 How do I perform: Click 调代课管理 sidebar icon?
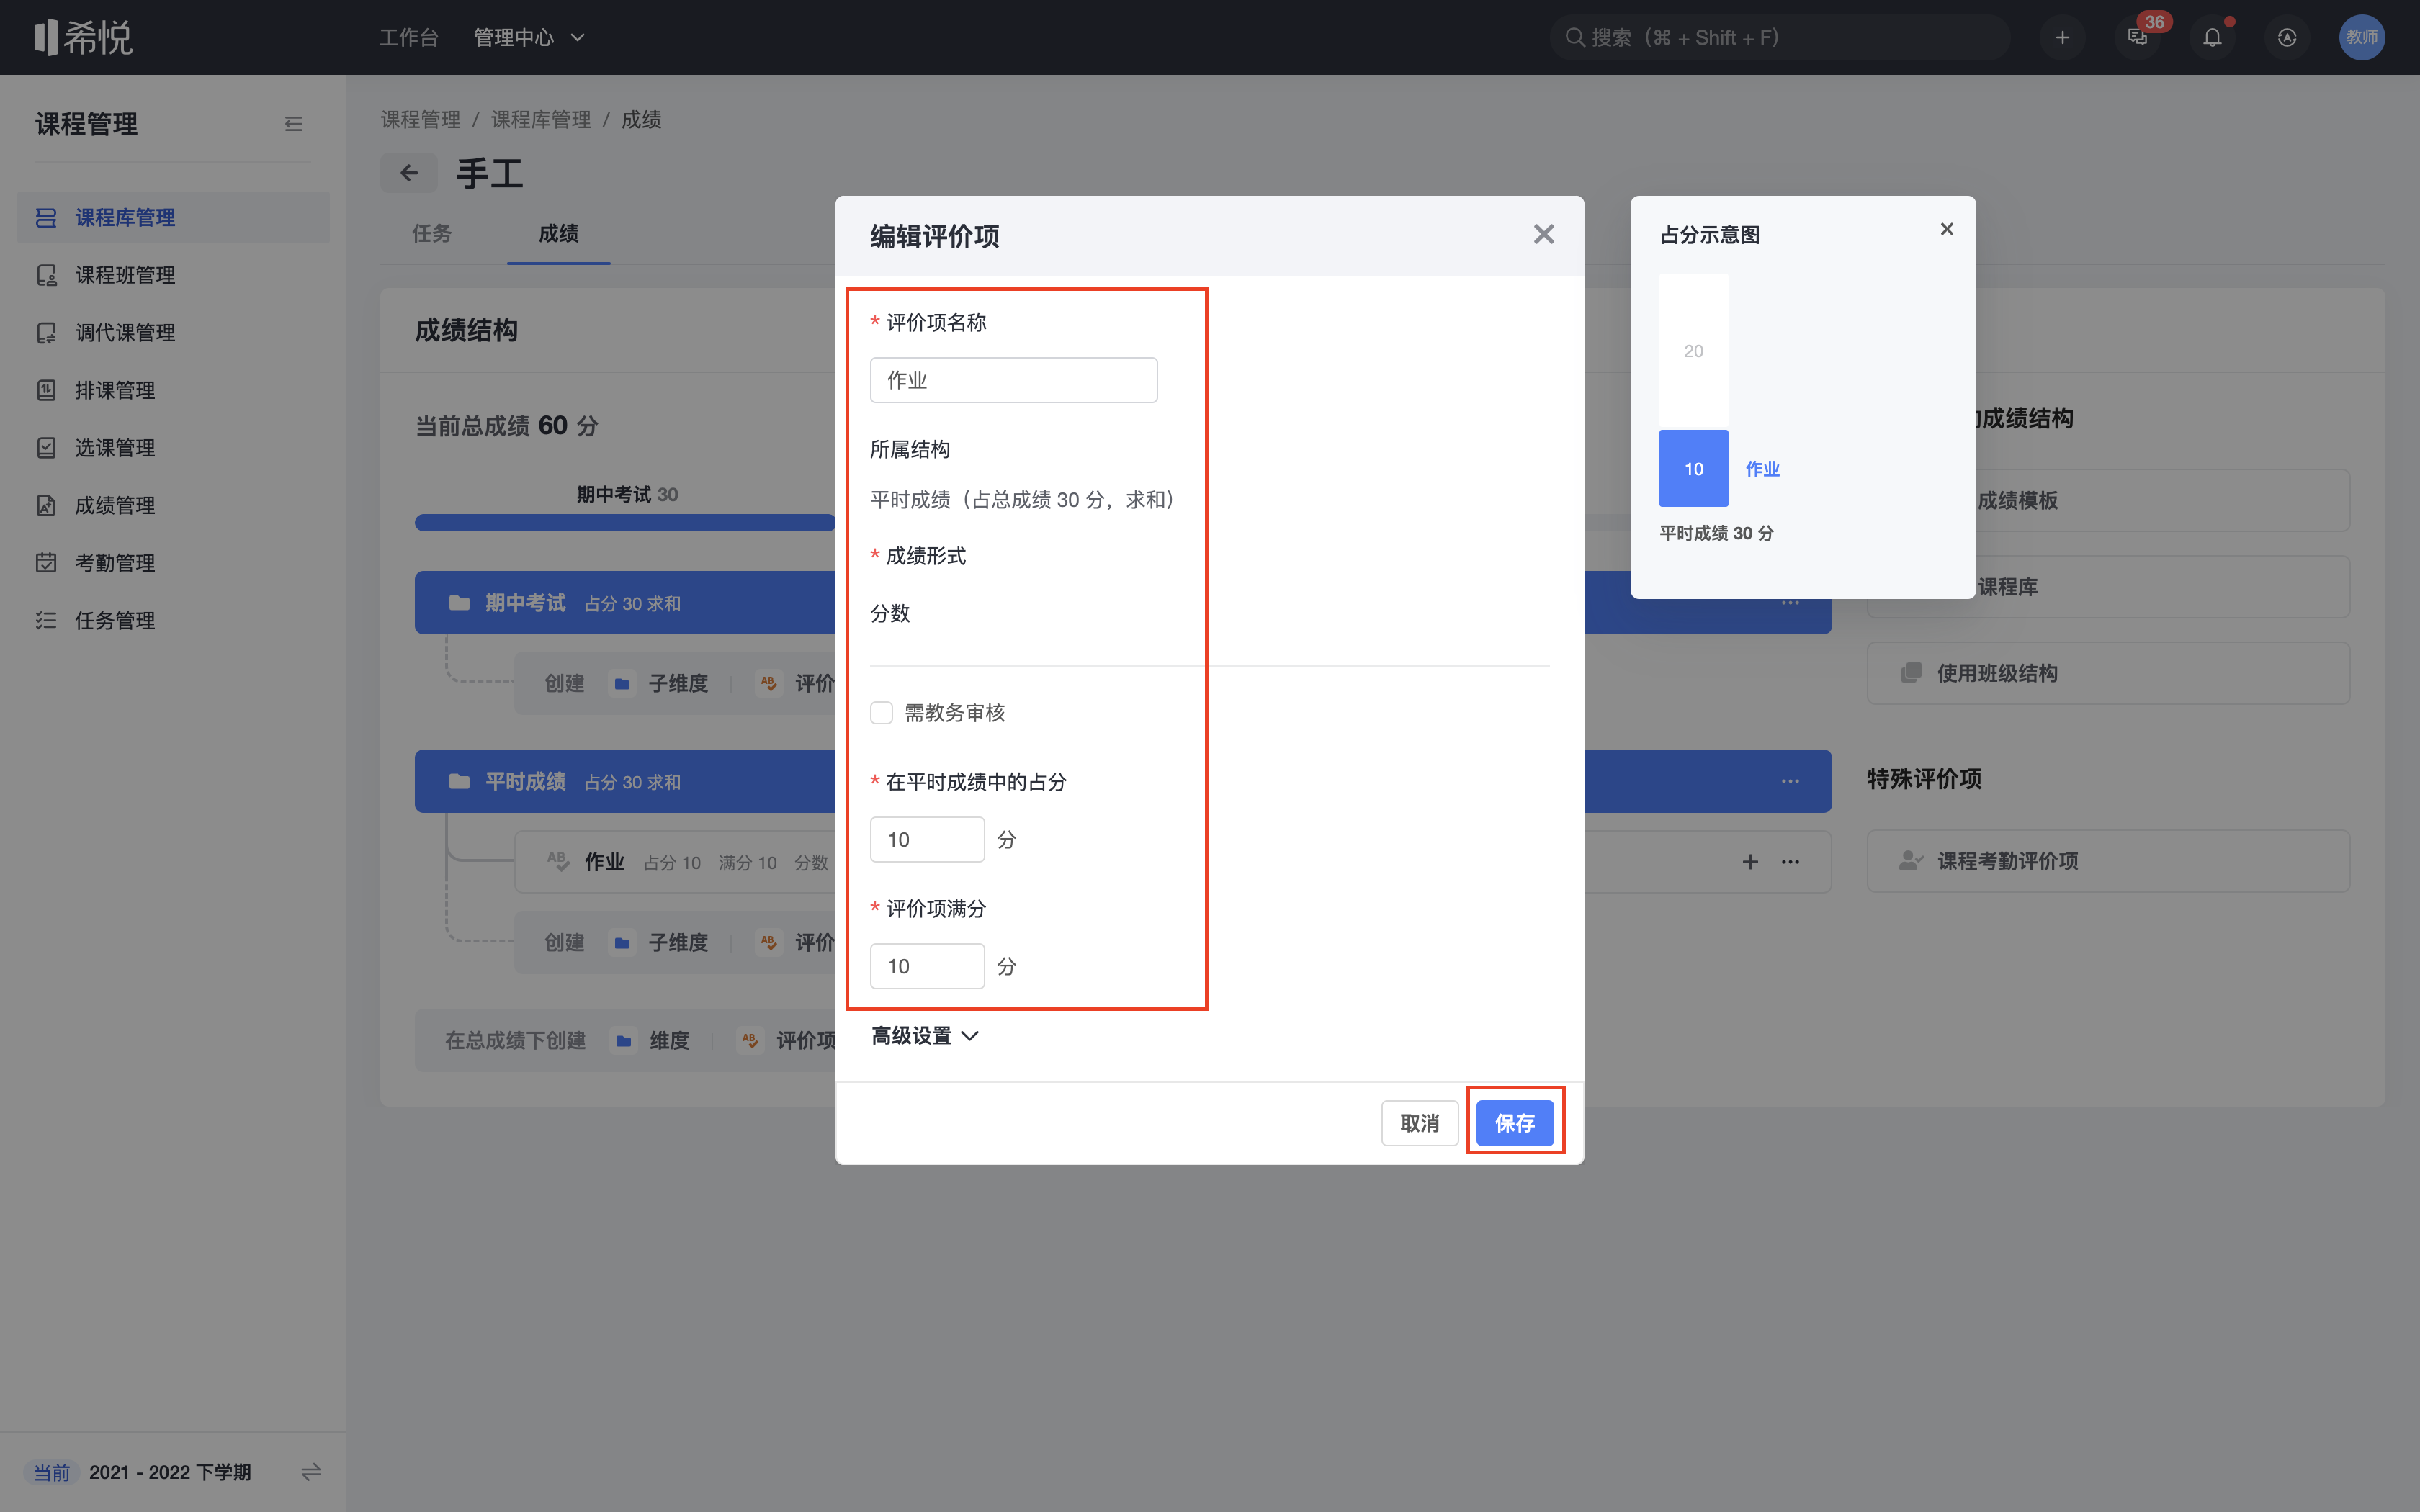tap(46, 332)
